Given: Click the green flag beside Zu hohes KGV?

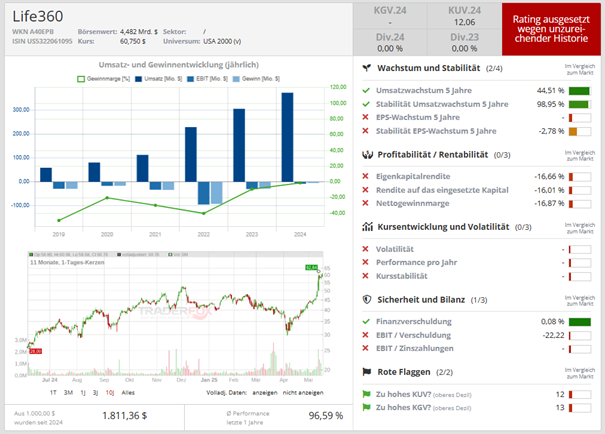Looking at the screenshot, I should click(366, 407).
